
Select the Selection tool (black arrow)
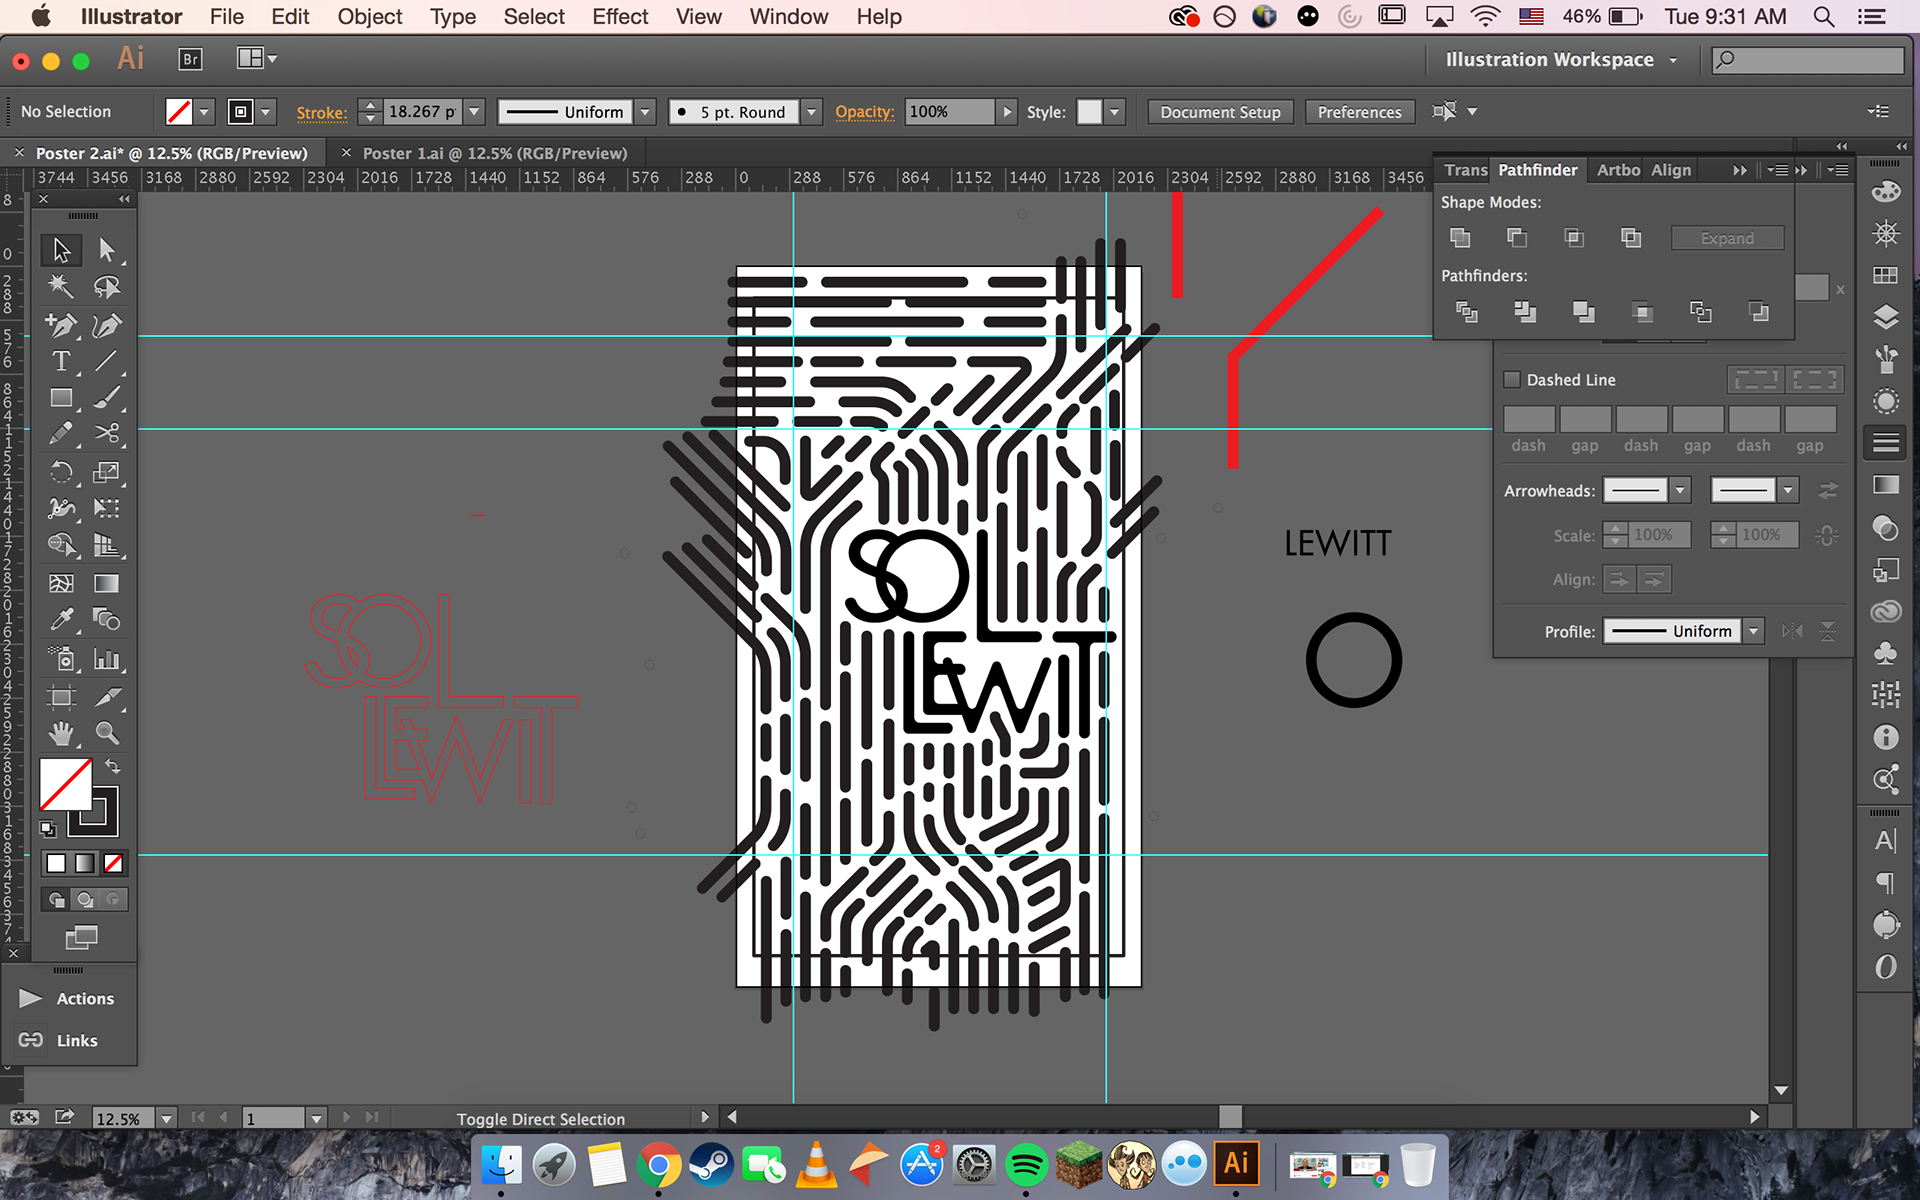(x=61, y=249)
